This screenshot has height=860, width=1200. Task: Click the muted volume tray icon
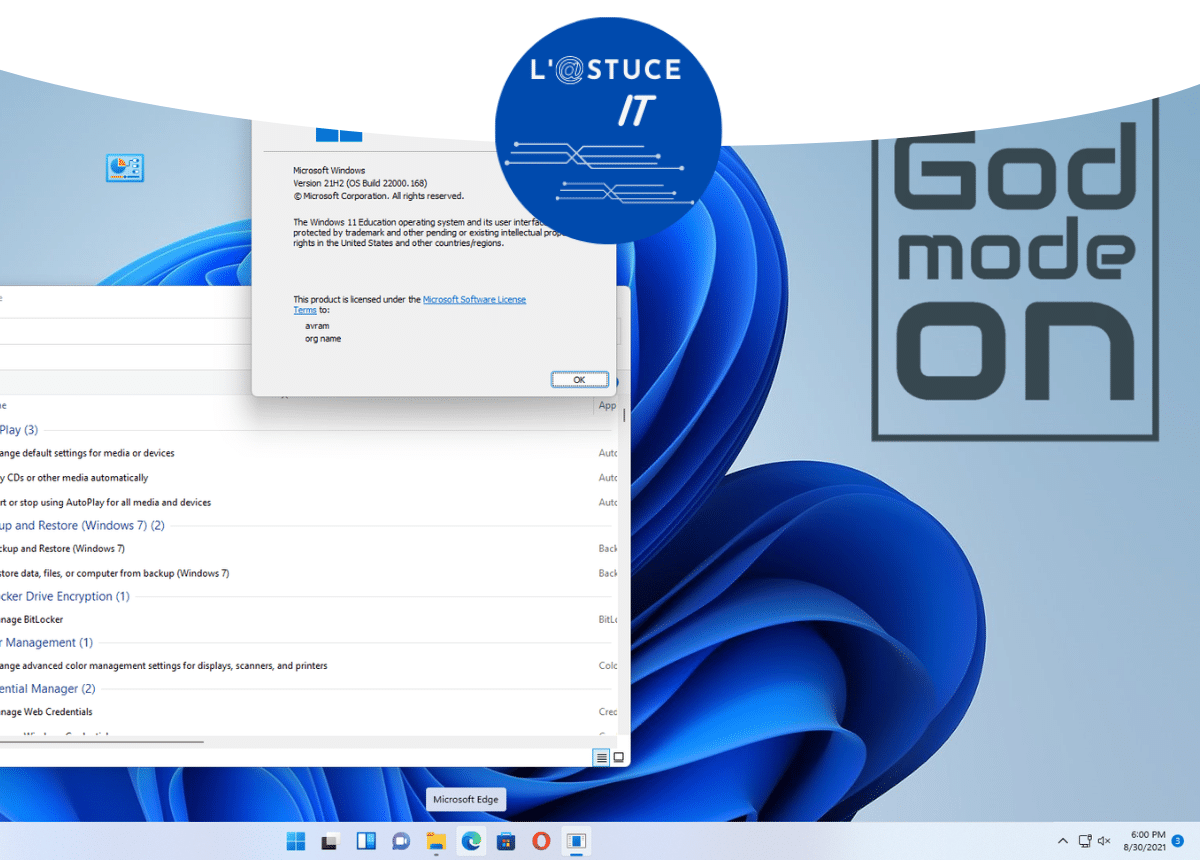coord(1105,841)
